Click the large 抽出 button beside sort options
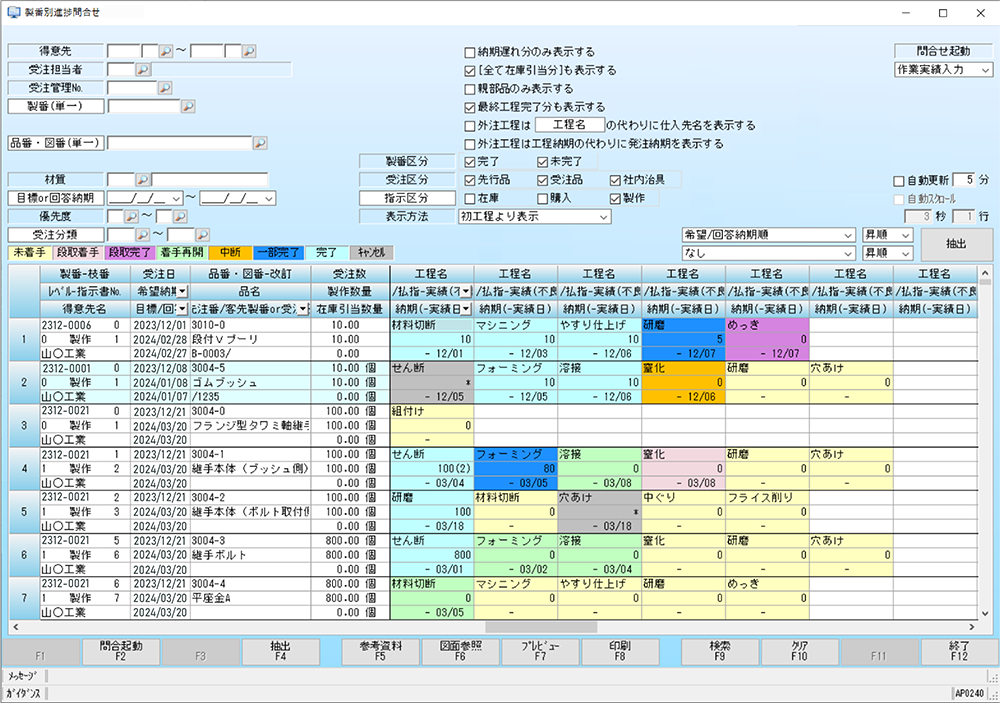Image resolution: width=1000 pixels, height=703 pixels. pyautogui.click(x=956, y=244)
